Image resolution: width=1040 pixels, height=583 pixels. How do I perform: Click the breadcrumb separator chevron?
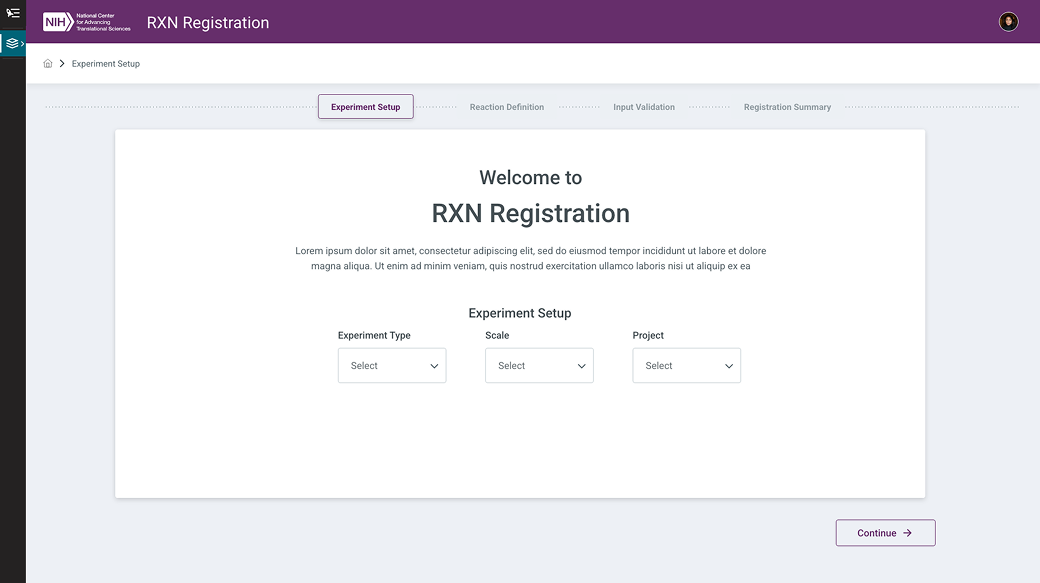(62, 64)
